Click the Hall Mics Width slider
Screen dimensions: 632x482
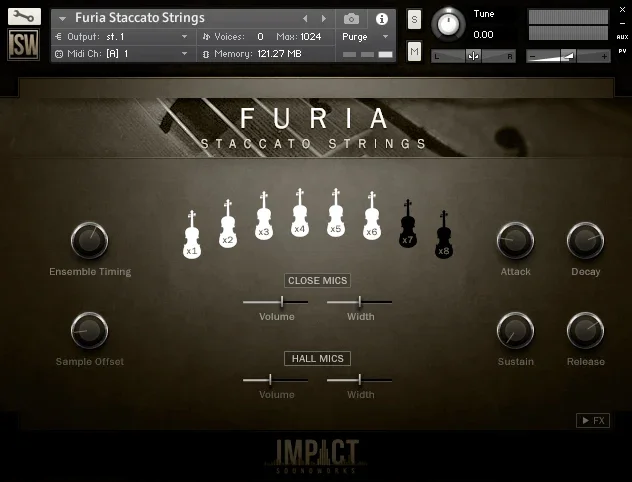pyautogui.click(x=360, y=380)
